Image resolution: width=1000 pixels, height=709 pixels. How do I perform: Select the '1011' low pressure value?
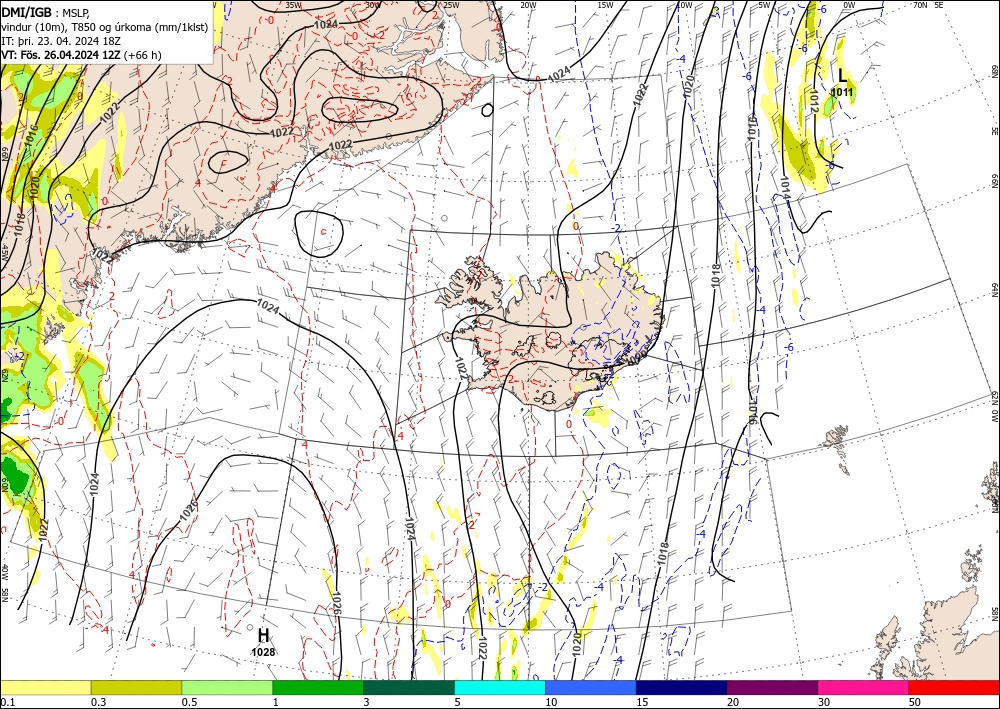coord(842,92)
